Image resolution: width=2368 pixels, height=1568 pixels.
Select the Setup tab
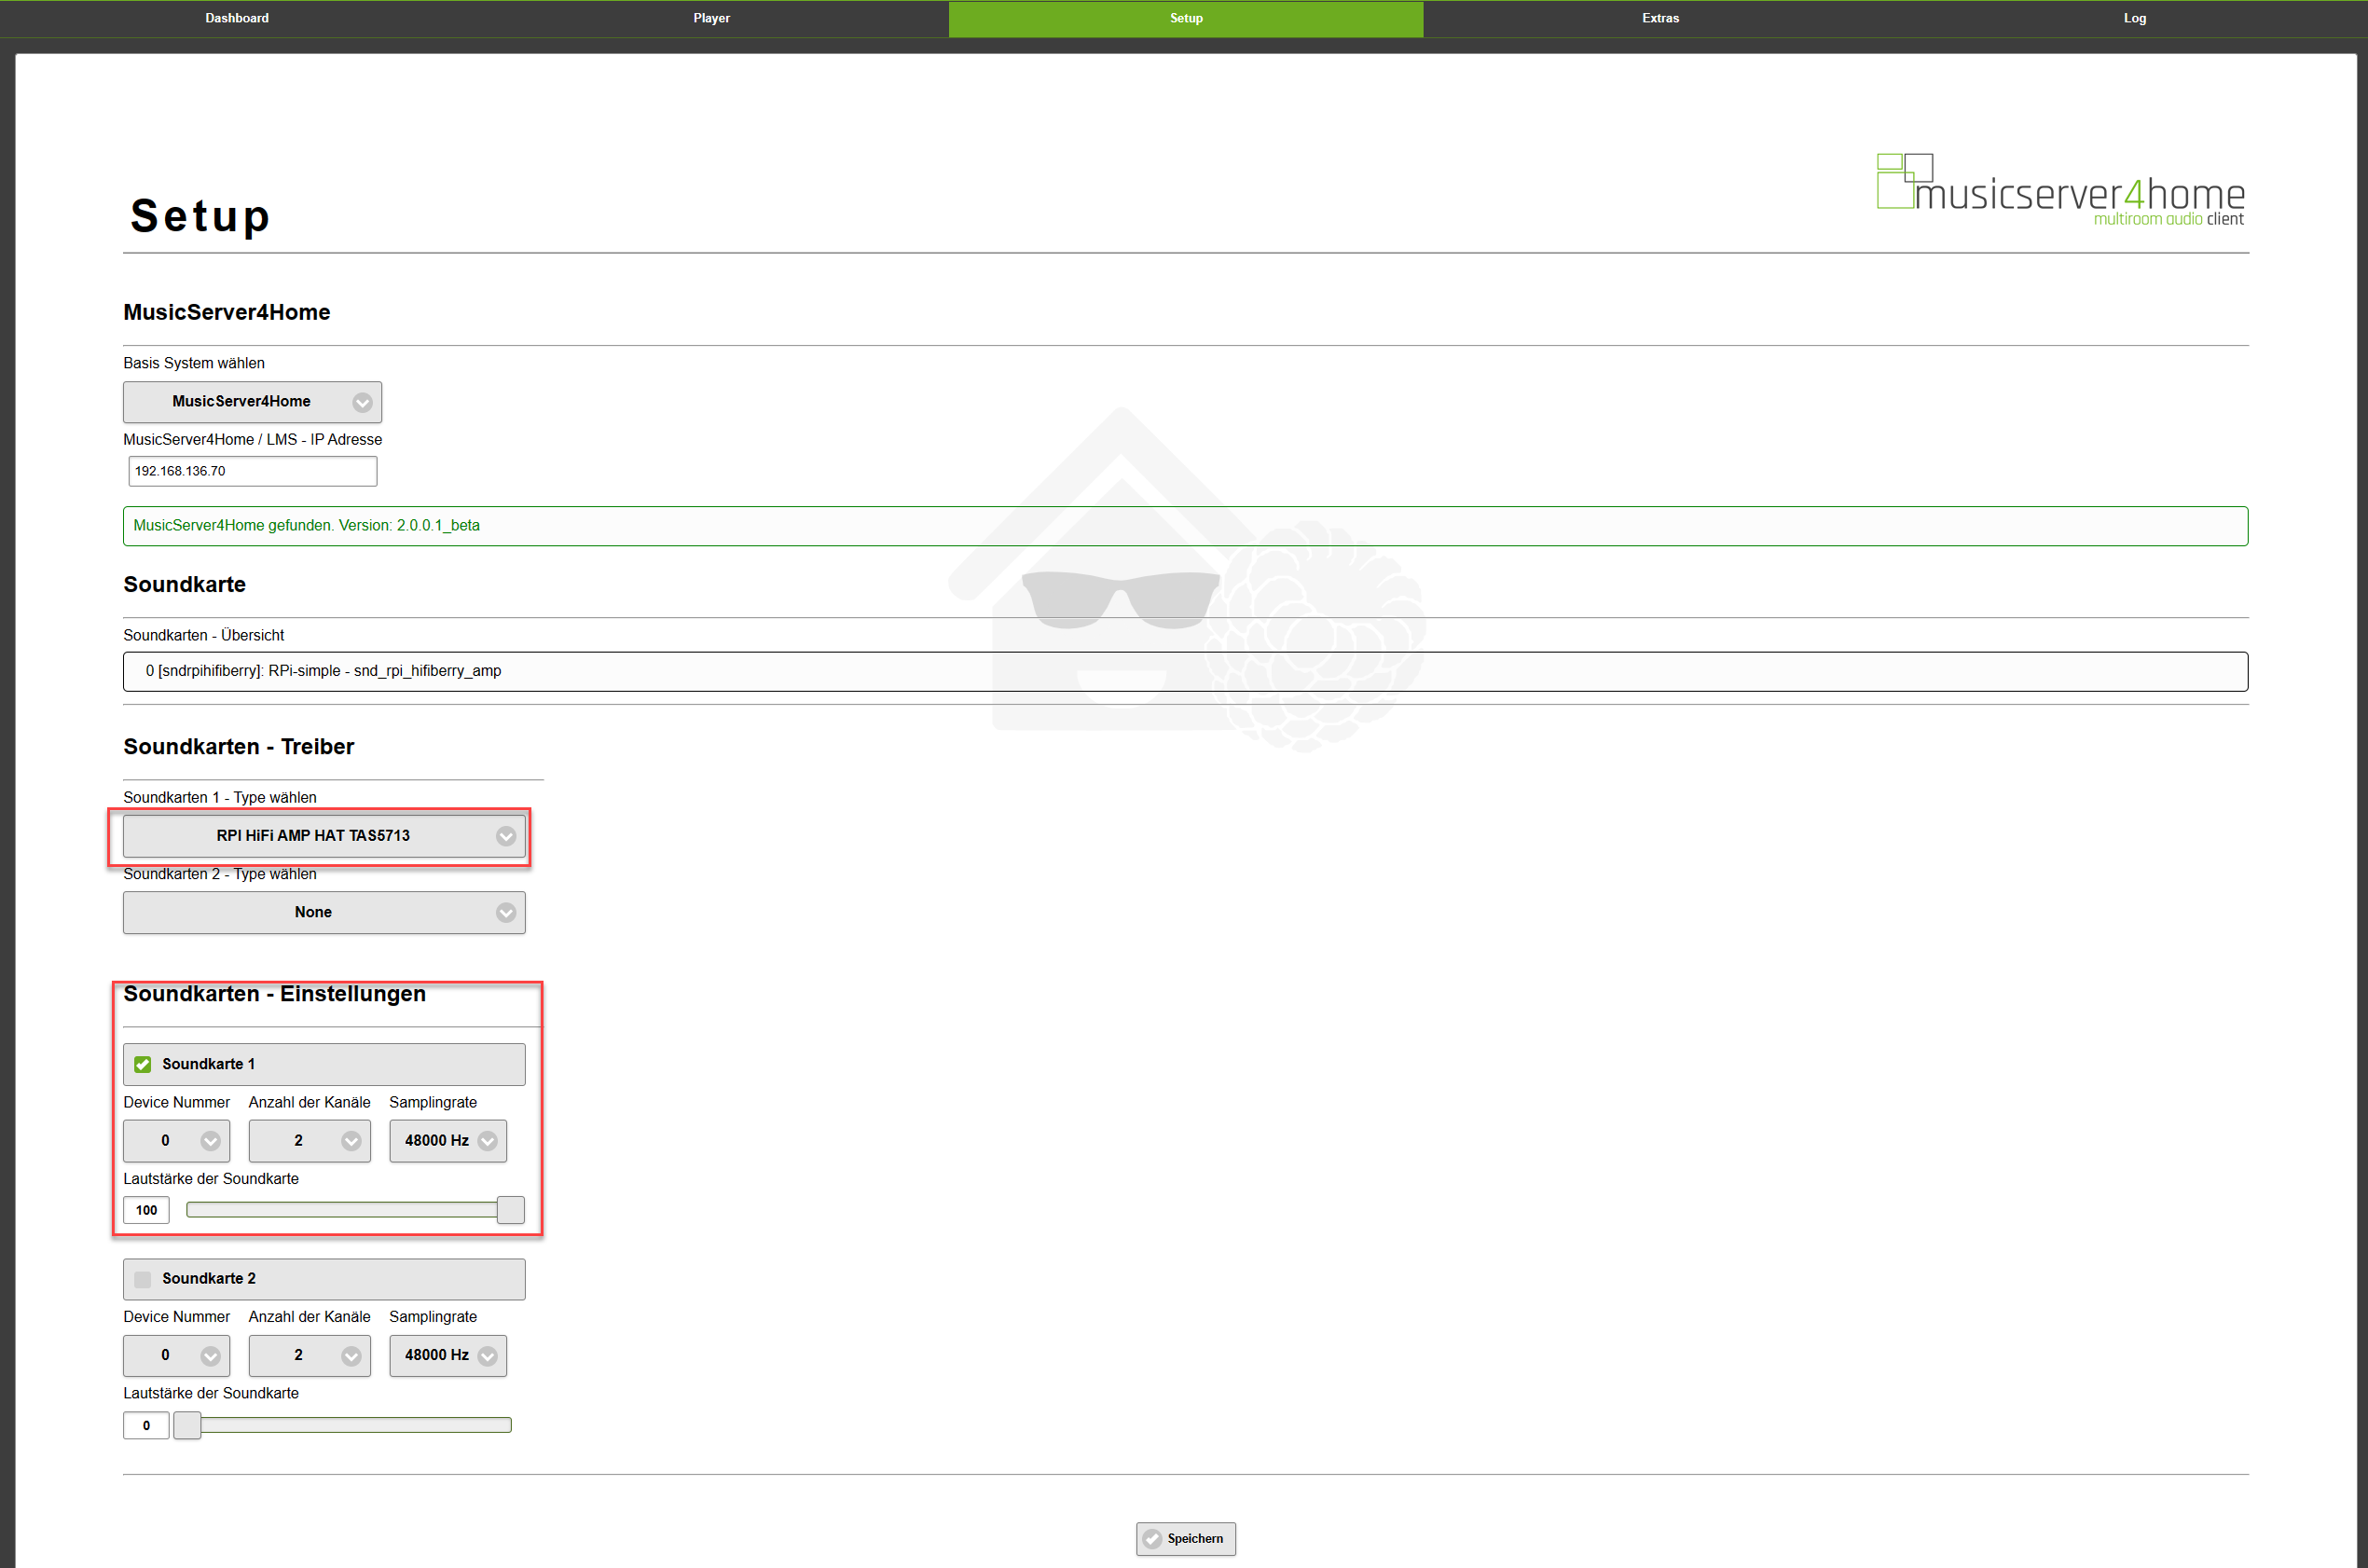click(1186, 18)
